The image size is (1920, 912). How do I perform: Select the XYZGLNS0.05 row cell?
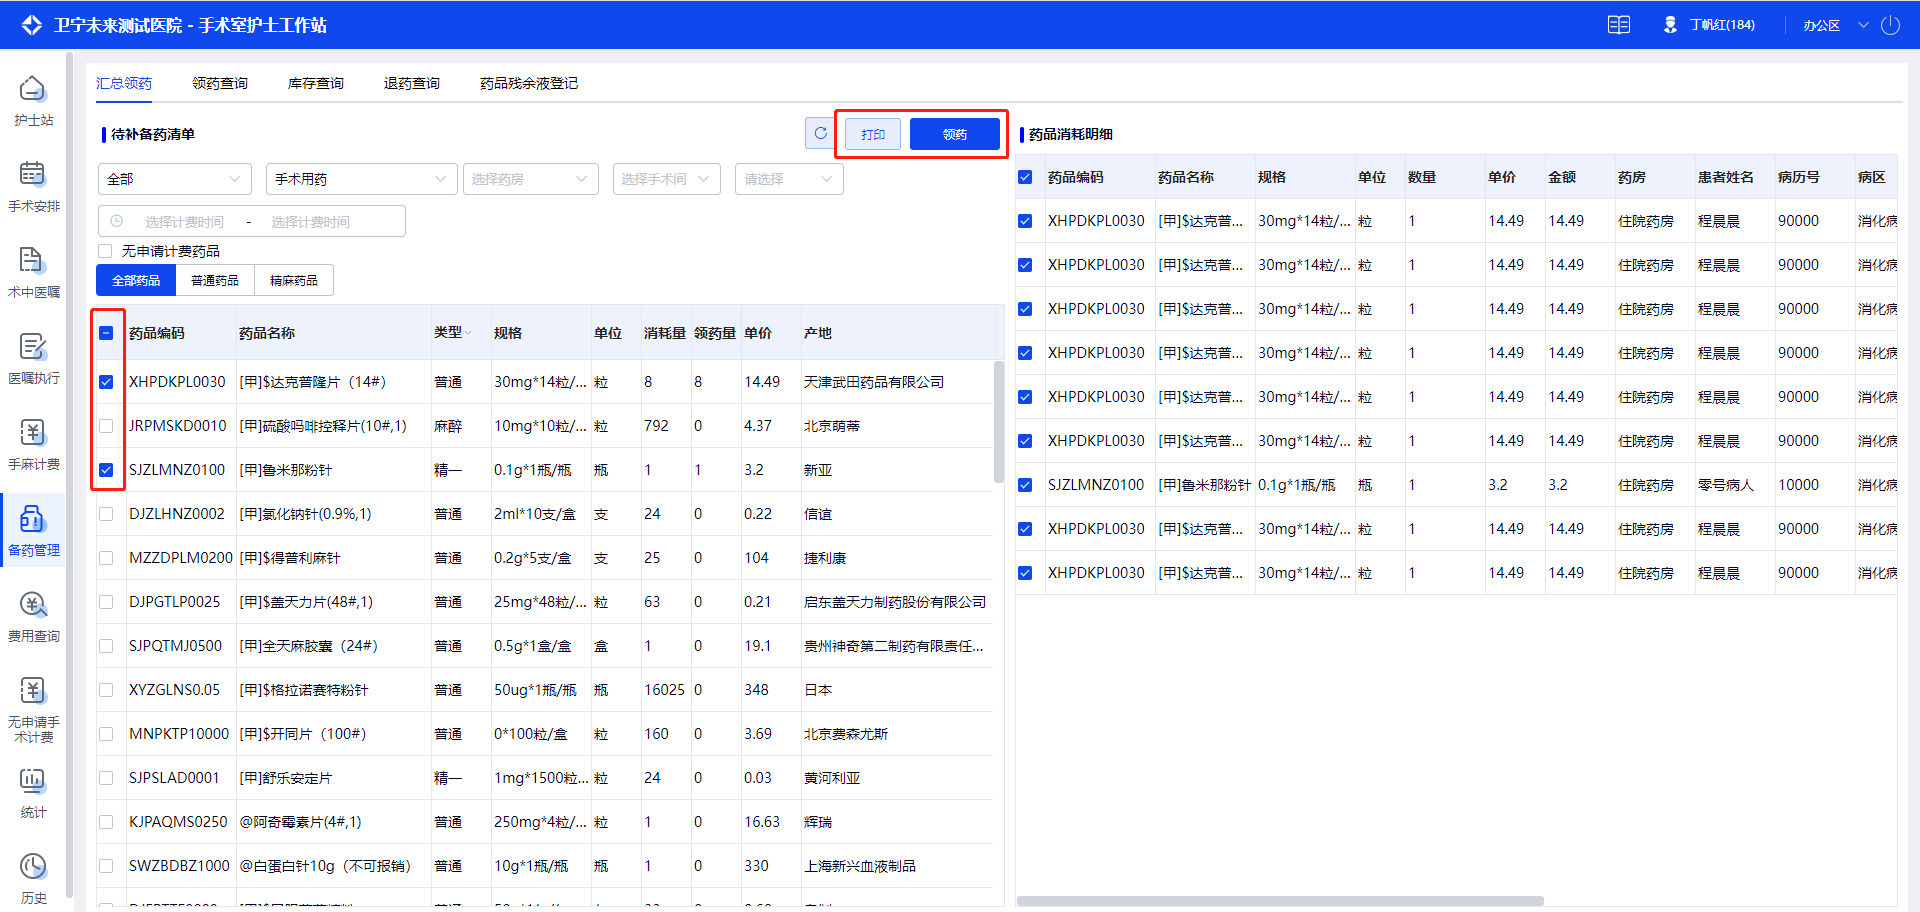(x=174, y=690)
